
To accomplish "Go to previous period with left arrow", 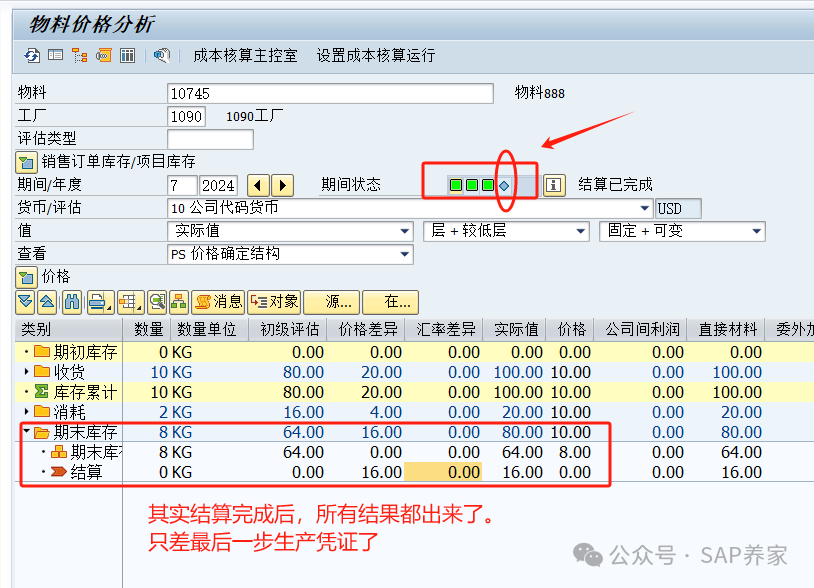I will [259, 185].
